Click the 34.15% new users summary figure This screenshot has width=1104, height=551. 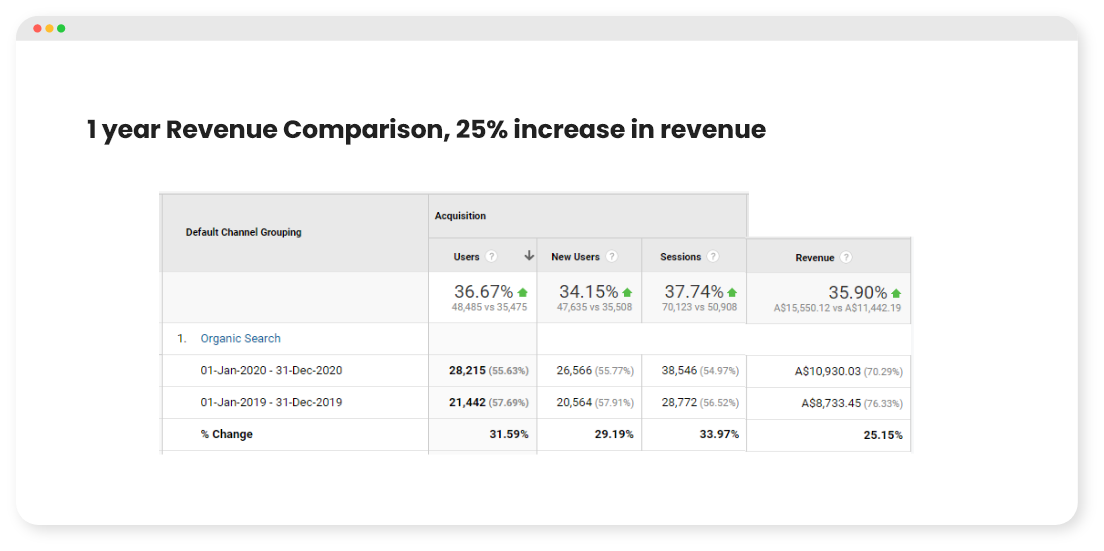pos(589,291)
